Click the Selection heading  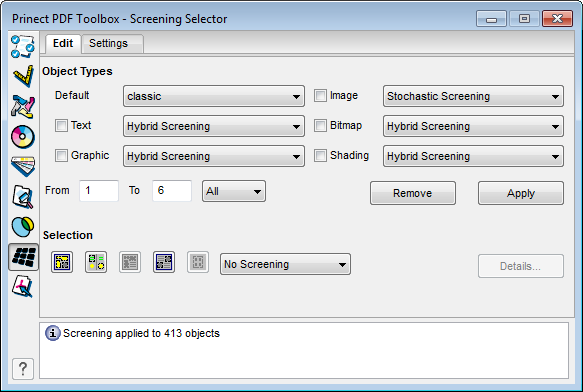click(68, 235)
